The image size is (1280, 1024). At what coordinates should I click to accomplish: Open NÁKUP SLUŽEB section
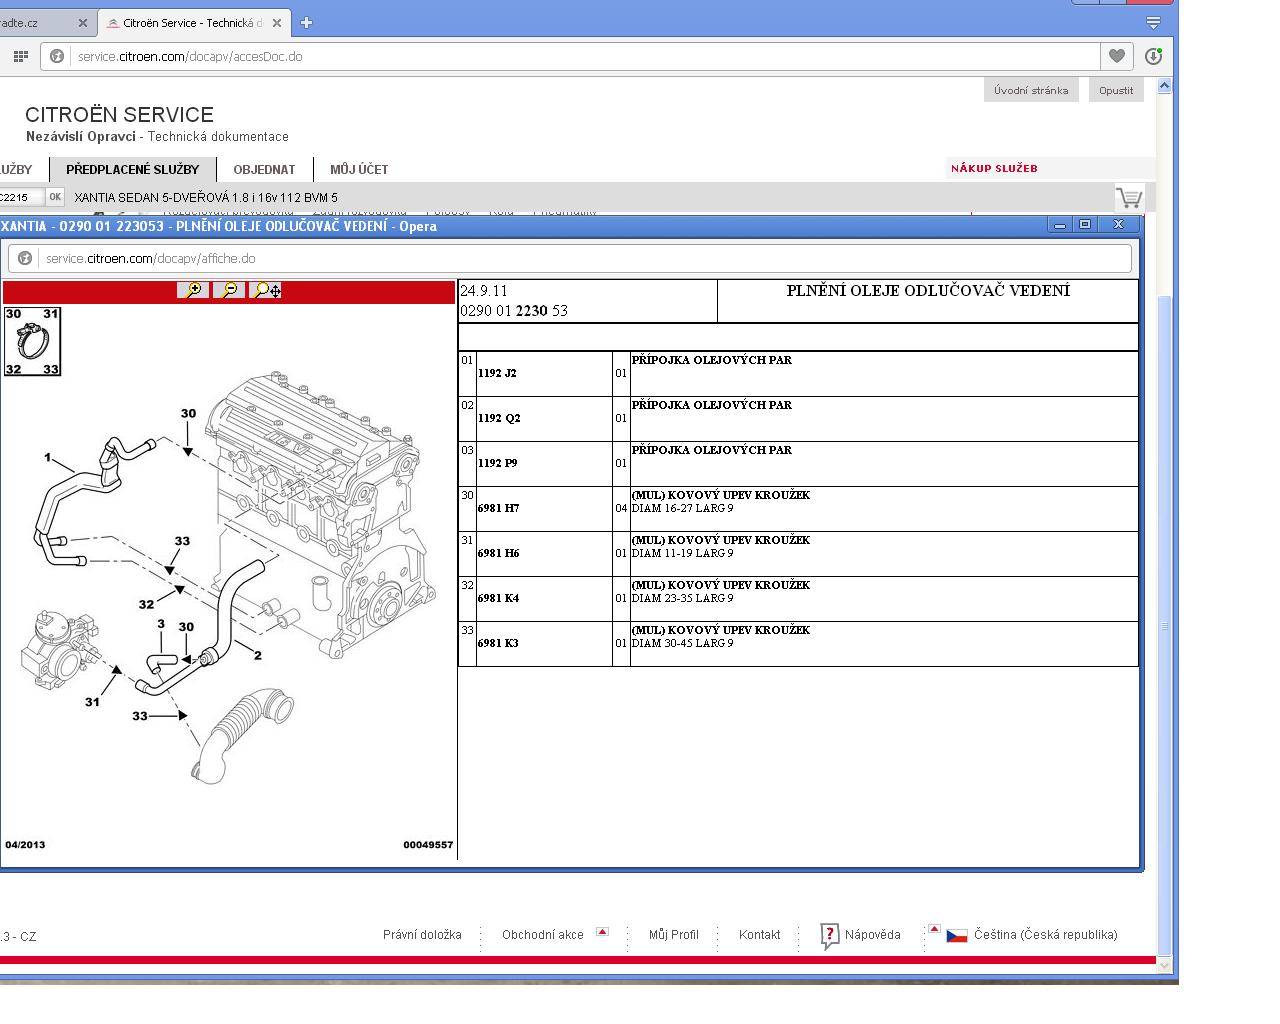click(x=994, y=168)
